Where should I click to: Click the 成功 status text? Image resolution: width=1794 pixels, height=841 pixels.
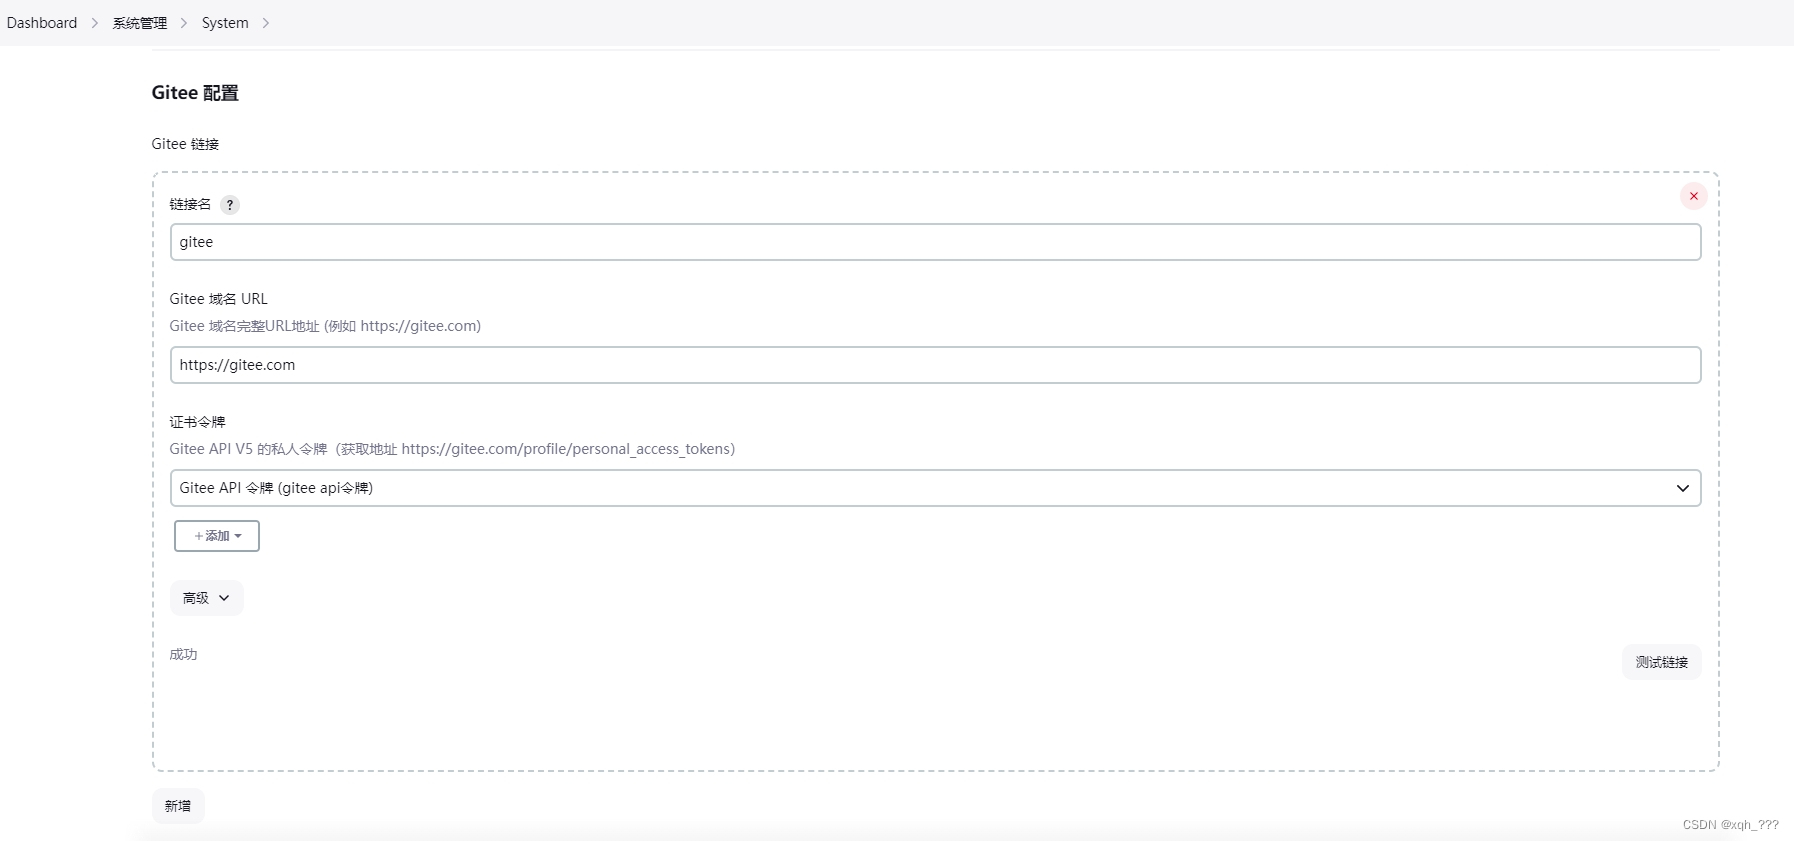pyautogui.click(x=183, y=654)
